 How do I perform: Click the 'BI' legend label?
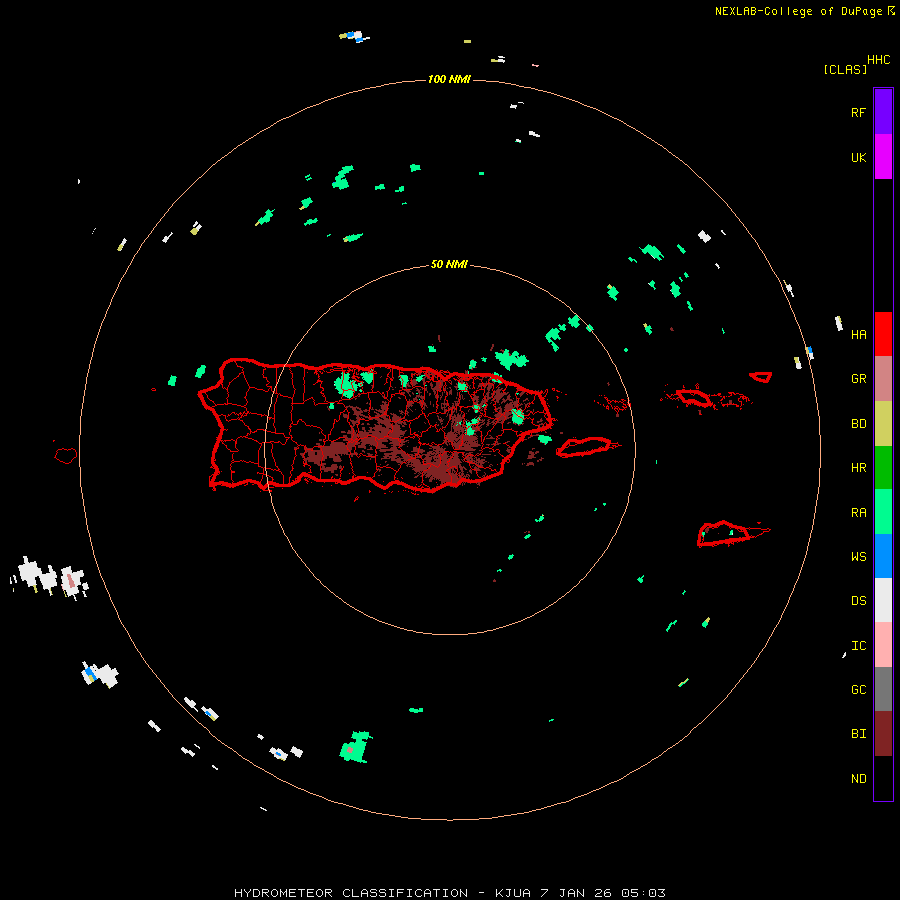click(858, 734)
